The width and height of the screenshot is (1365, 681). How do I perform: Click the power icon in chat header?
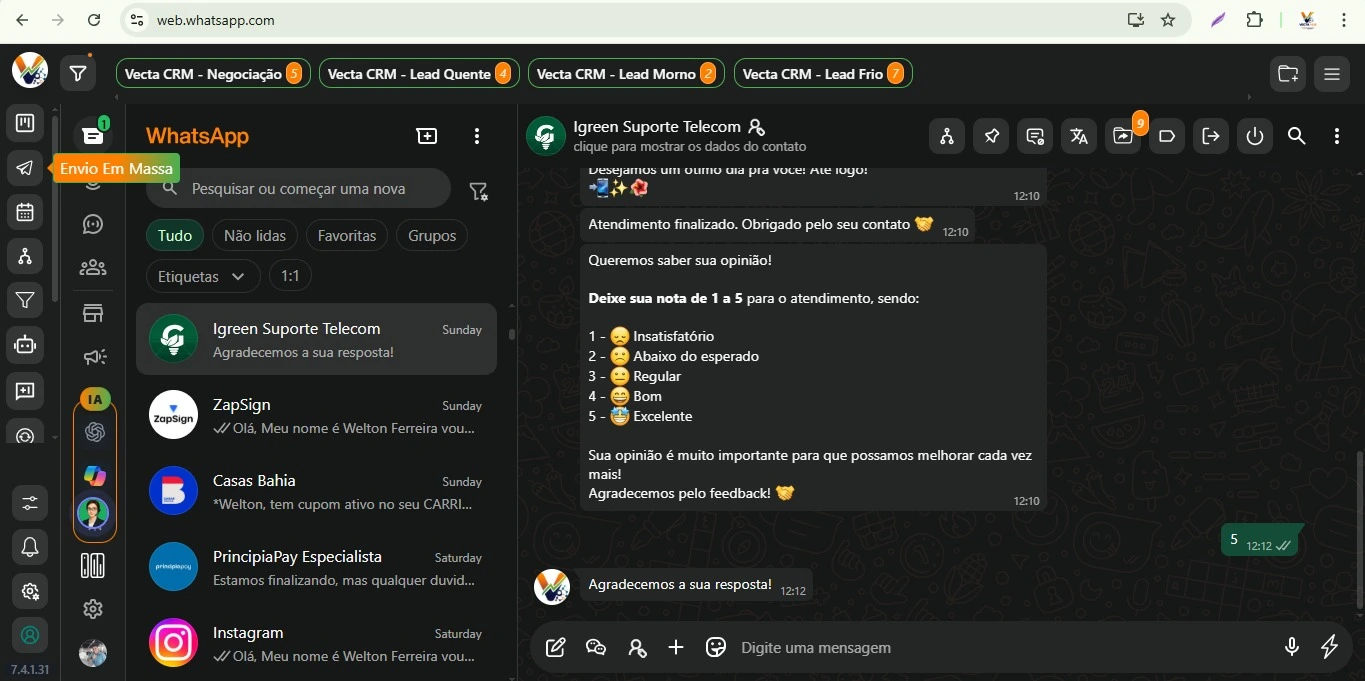pos(1255,136)
